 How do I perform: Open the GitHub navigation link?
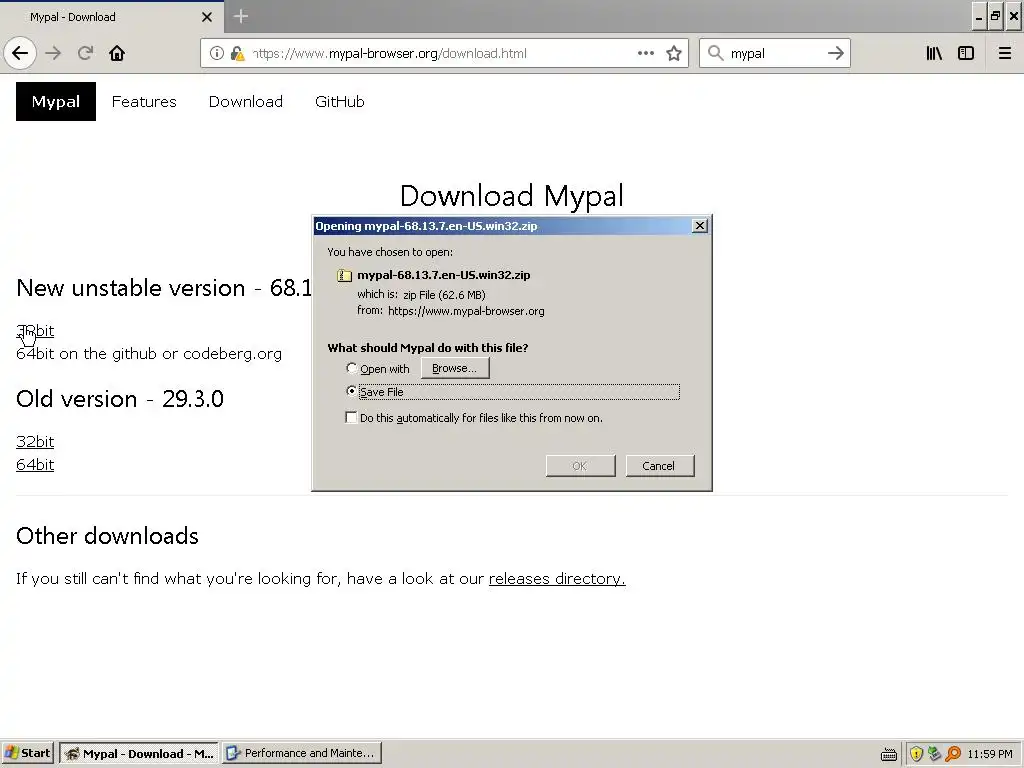point(340,101)
